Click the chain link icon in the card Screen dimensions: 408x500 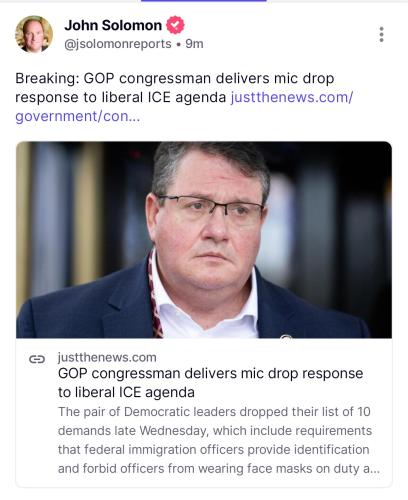(x=37, y=359)
